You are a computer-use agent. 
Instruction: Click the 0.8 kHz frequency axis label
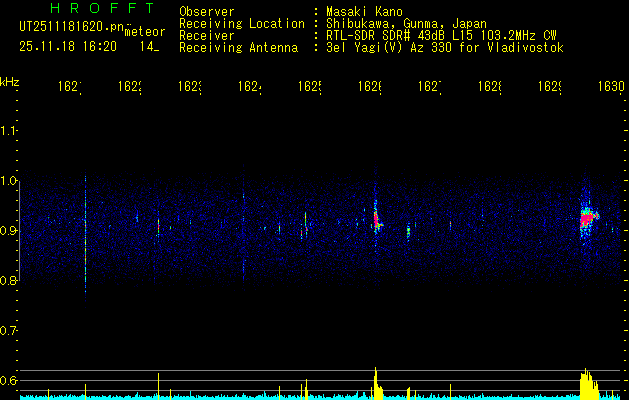[x=8, y=281]
